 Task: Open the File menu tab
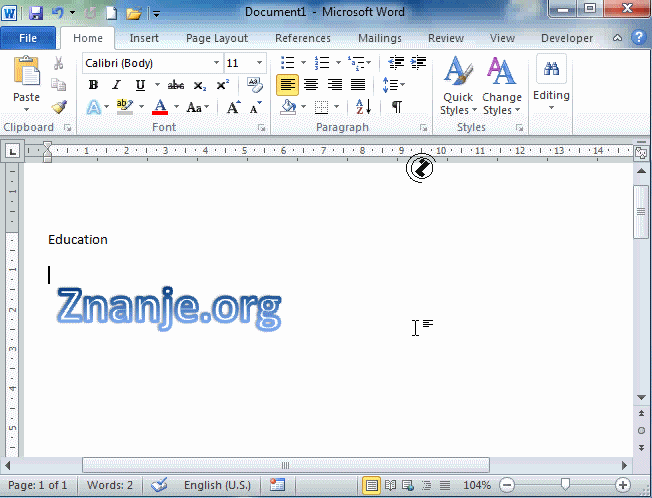(28, 38)
